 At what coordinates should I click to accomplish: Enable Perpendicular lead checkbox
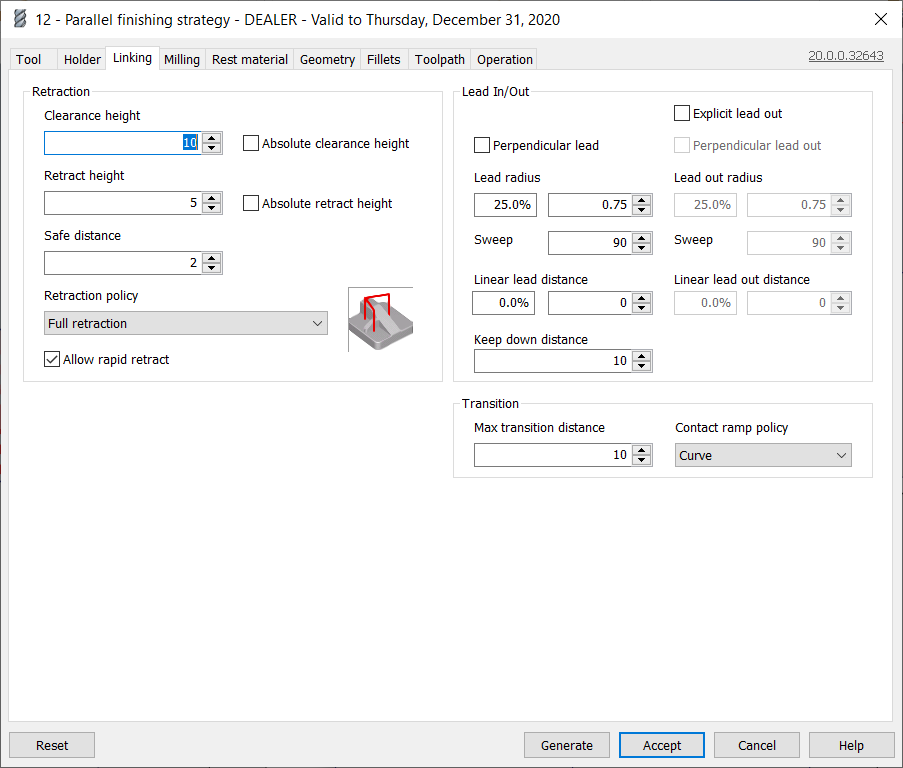(482, 145)
